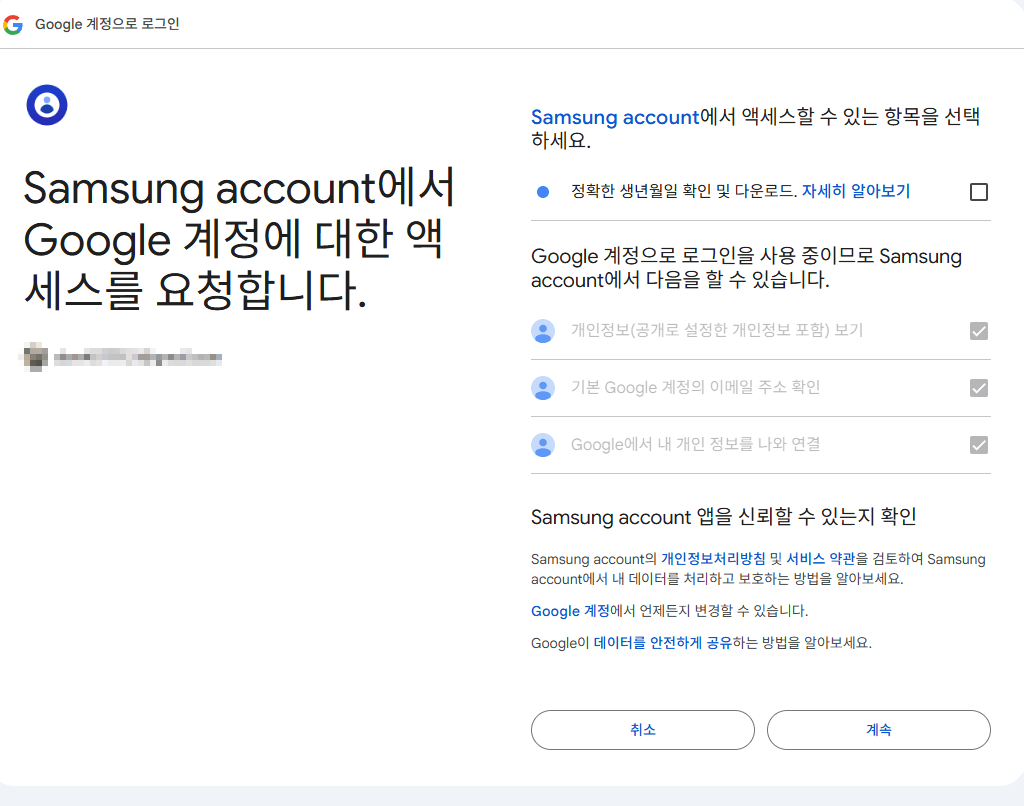This screenshot has width=1024, height=806.
Task: Check the 정확한 생년월일 확인 및 다운로드 checkbox
Action: 978,192
